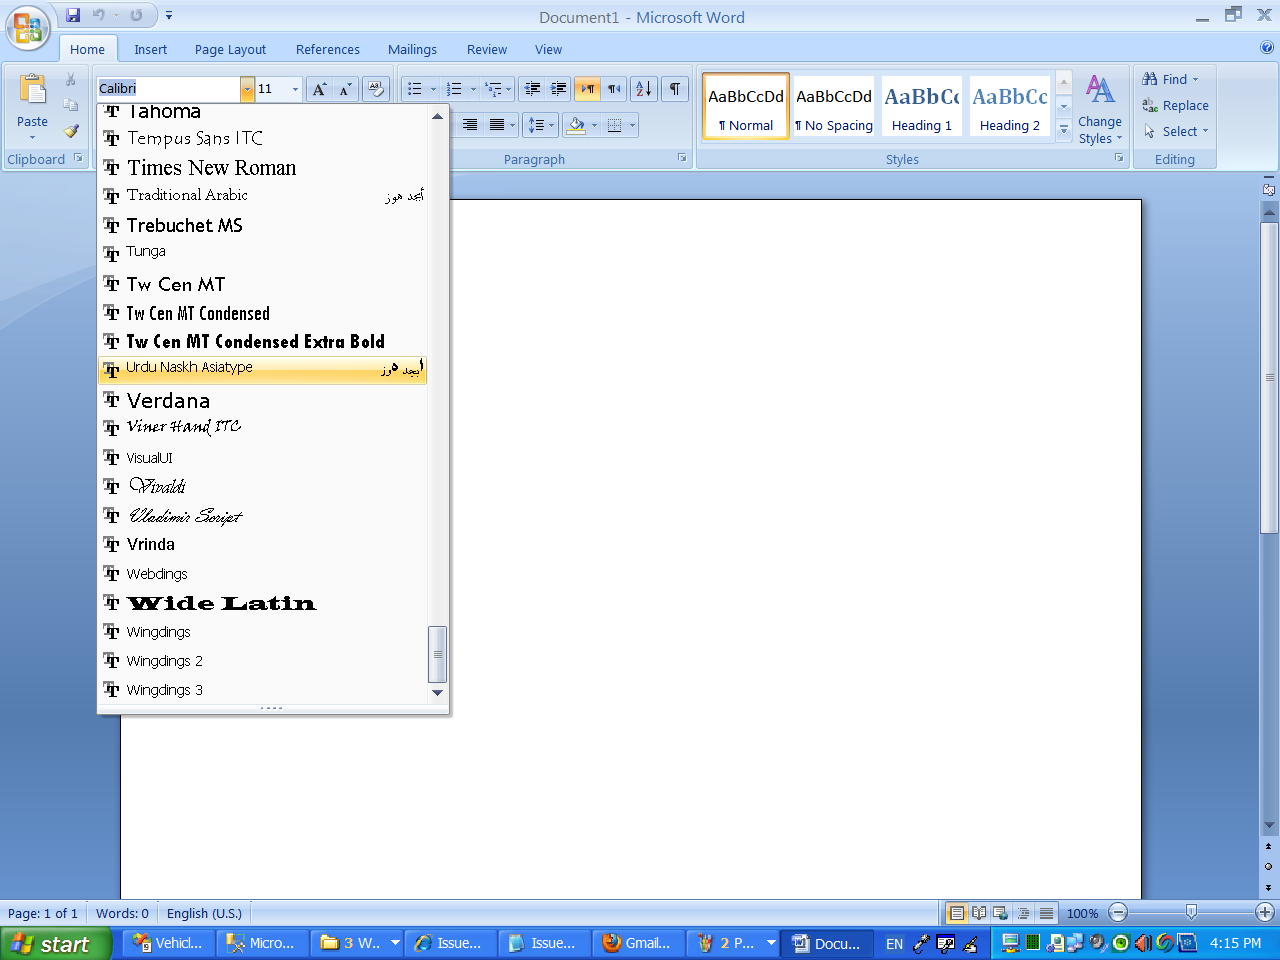Screen dimensions: 1280x960
Task: Click the Clear Formatting eraser icon
Action: [376, 89]
